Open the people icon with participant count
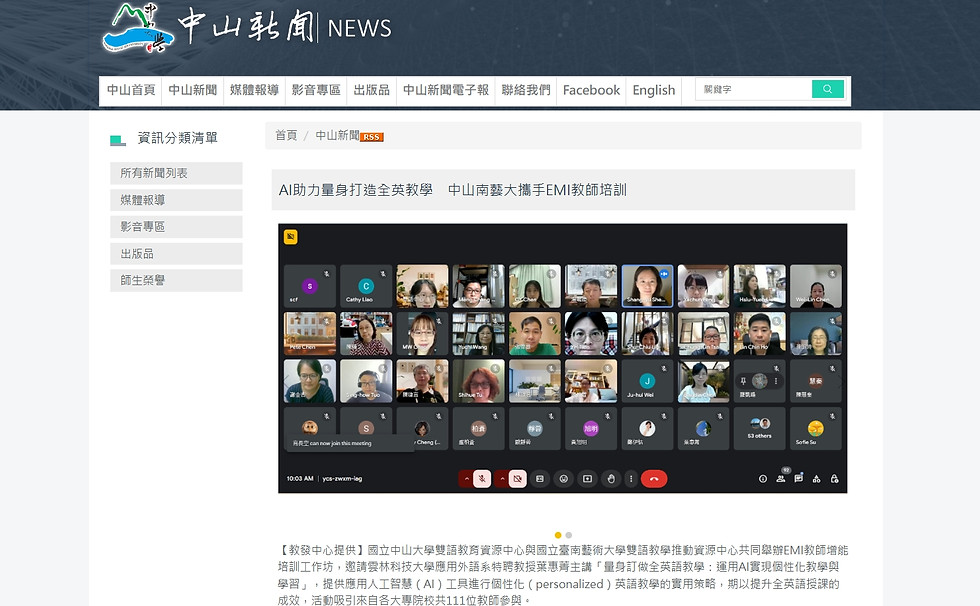Viewport: 980px width, 606px height. (781, 477)
